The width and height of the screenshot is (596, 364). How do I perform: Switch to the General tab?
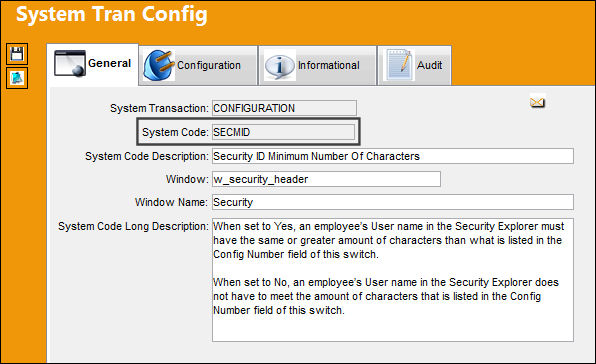tap(93, 64)
